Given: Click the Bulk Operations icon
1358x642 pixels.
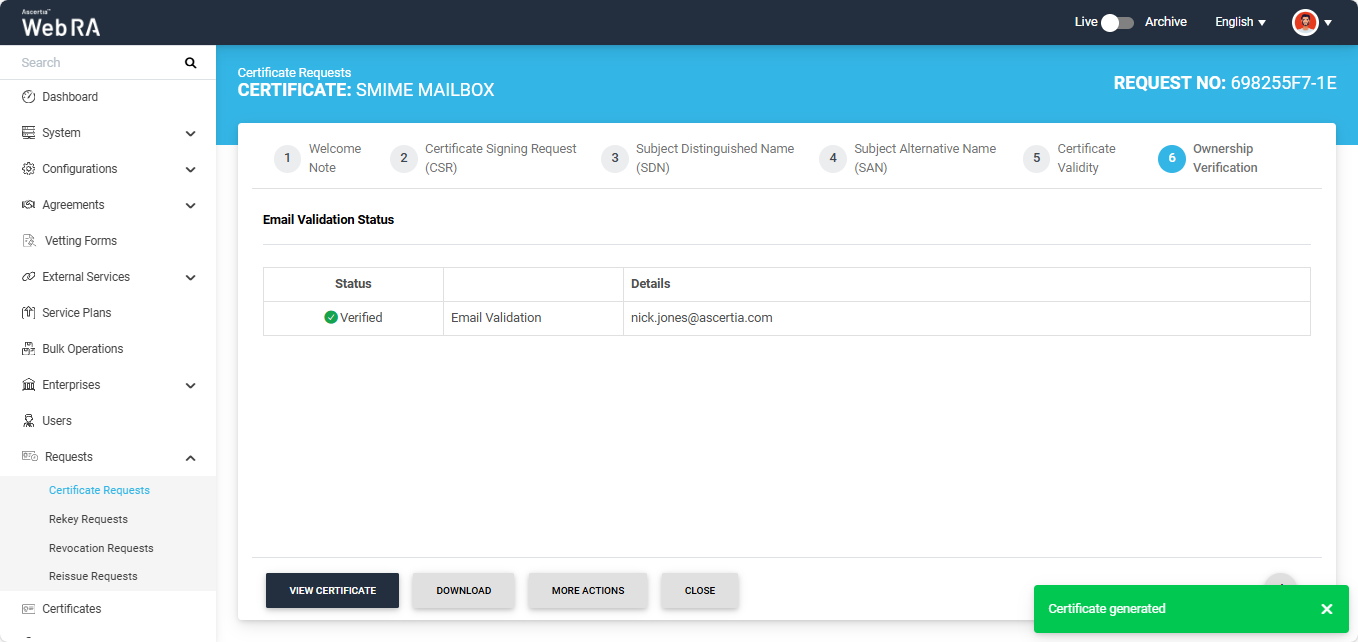Looking at the screenshot, I should [29, 349].
